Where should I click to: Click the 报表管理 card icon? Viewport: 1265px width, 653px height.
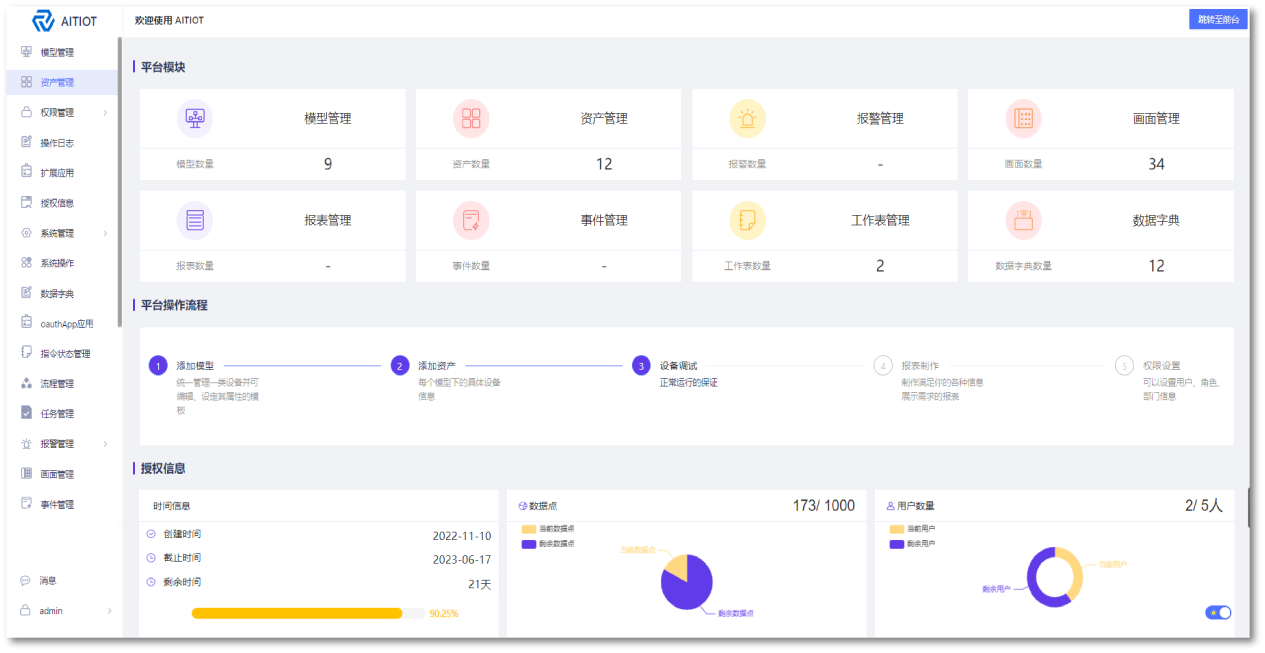coord(195,220)
